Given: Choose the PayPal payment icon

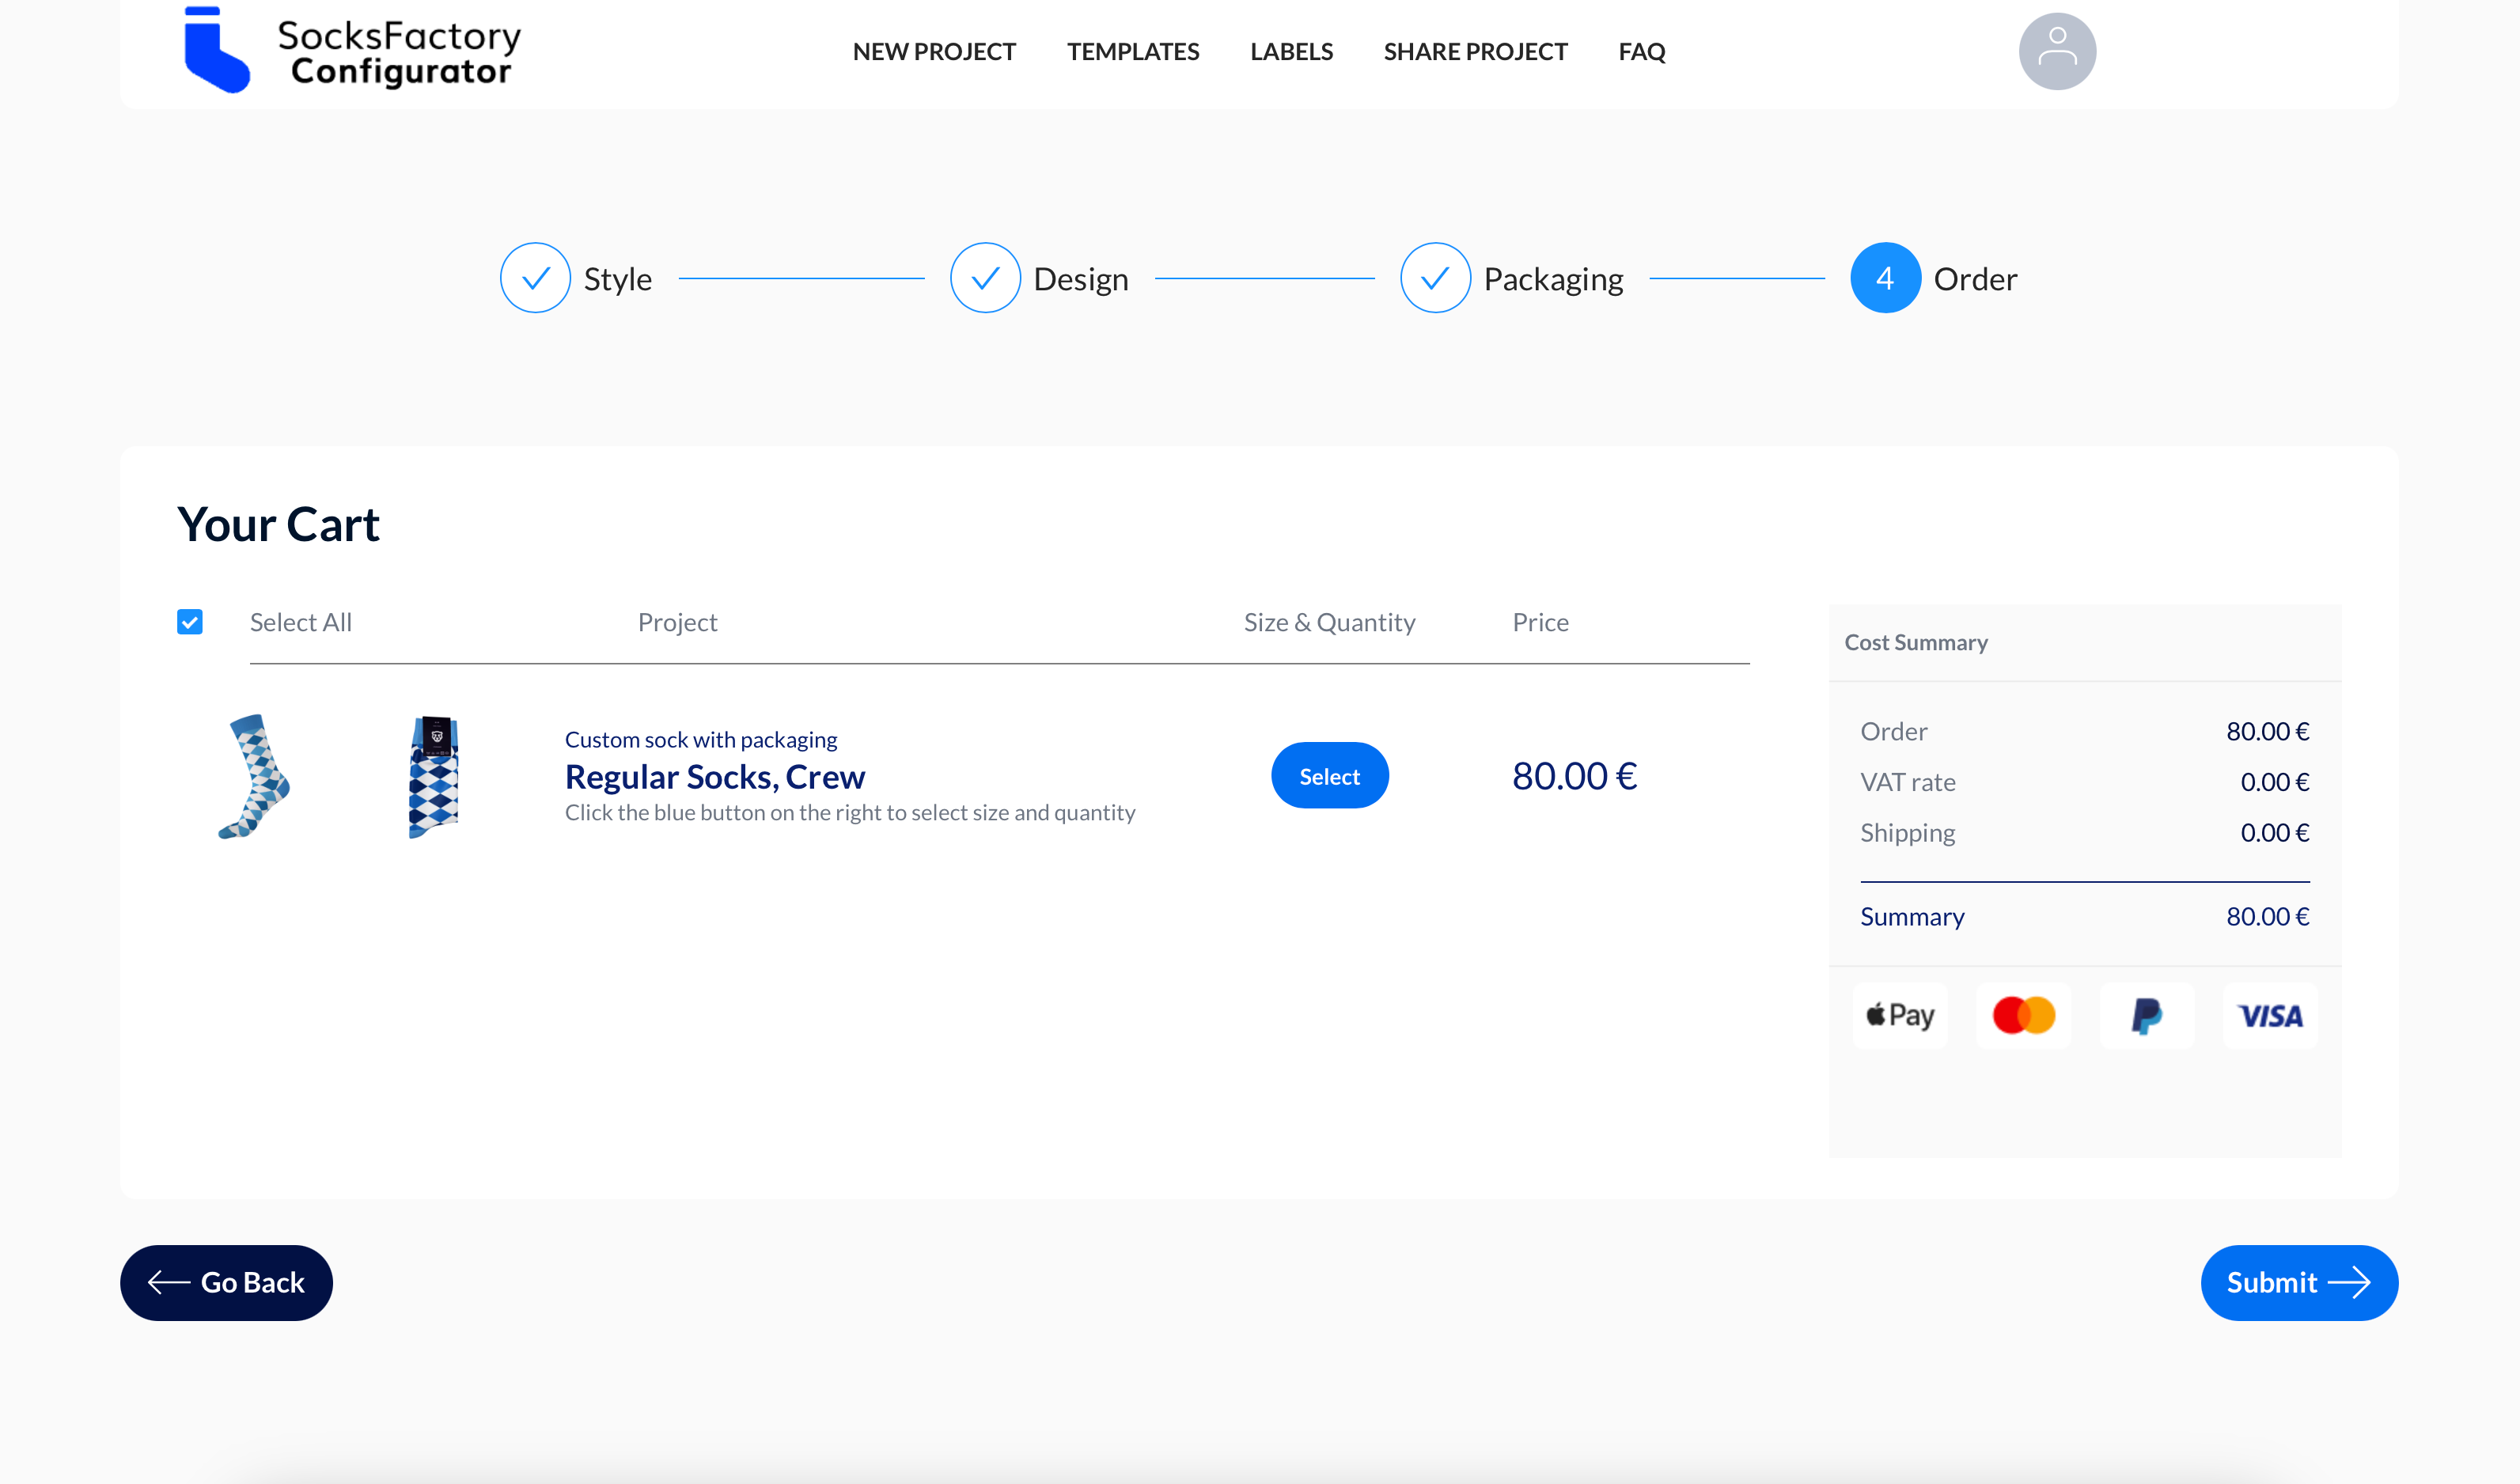Looking at the screenshot, I should click(2146, 1016).
